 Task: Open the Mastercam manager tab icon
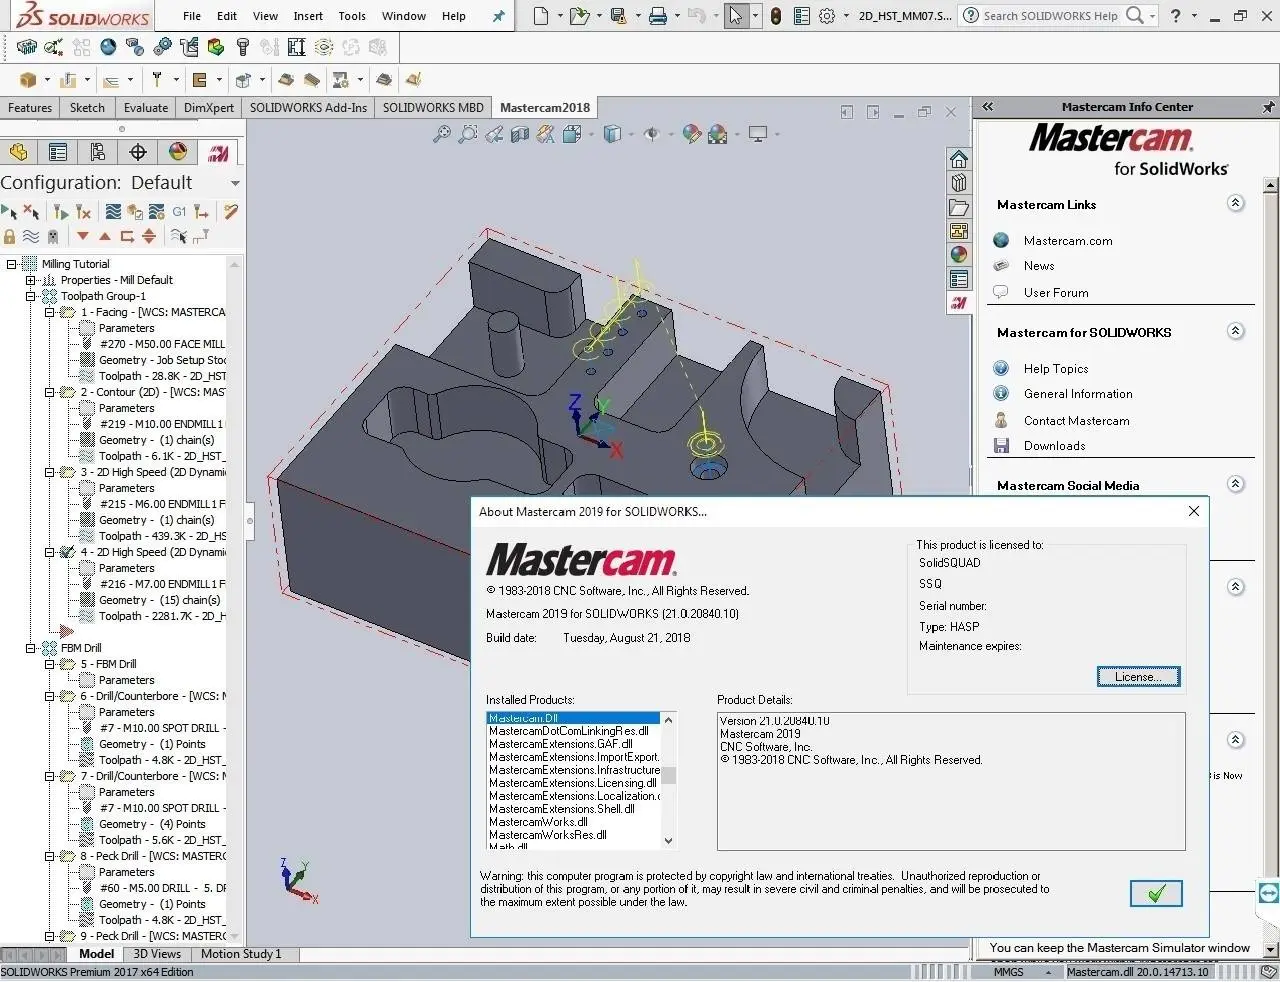218,152
